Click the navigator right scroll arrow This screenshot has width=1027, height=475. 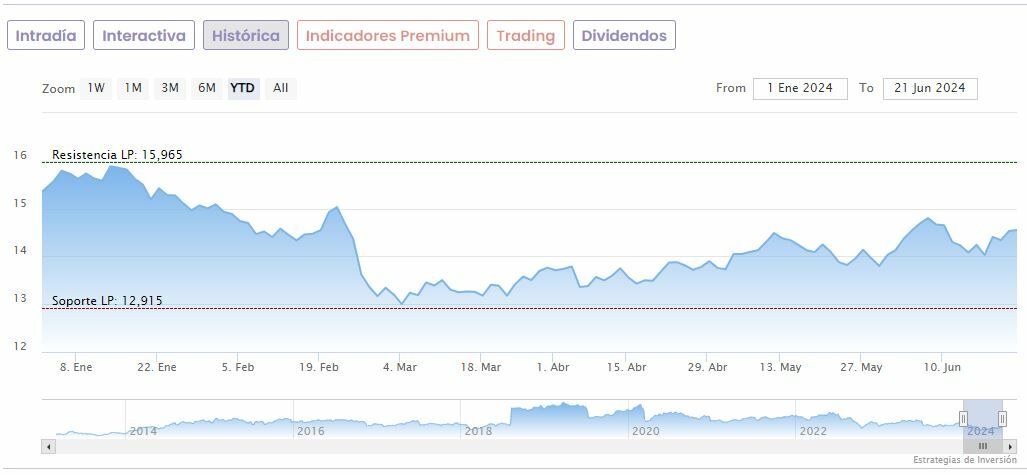(1010, 446)
